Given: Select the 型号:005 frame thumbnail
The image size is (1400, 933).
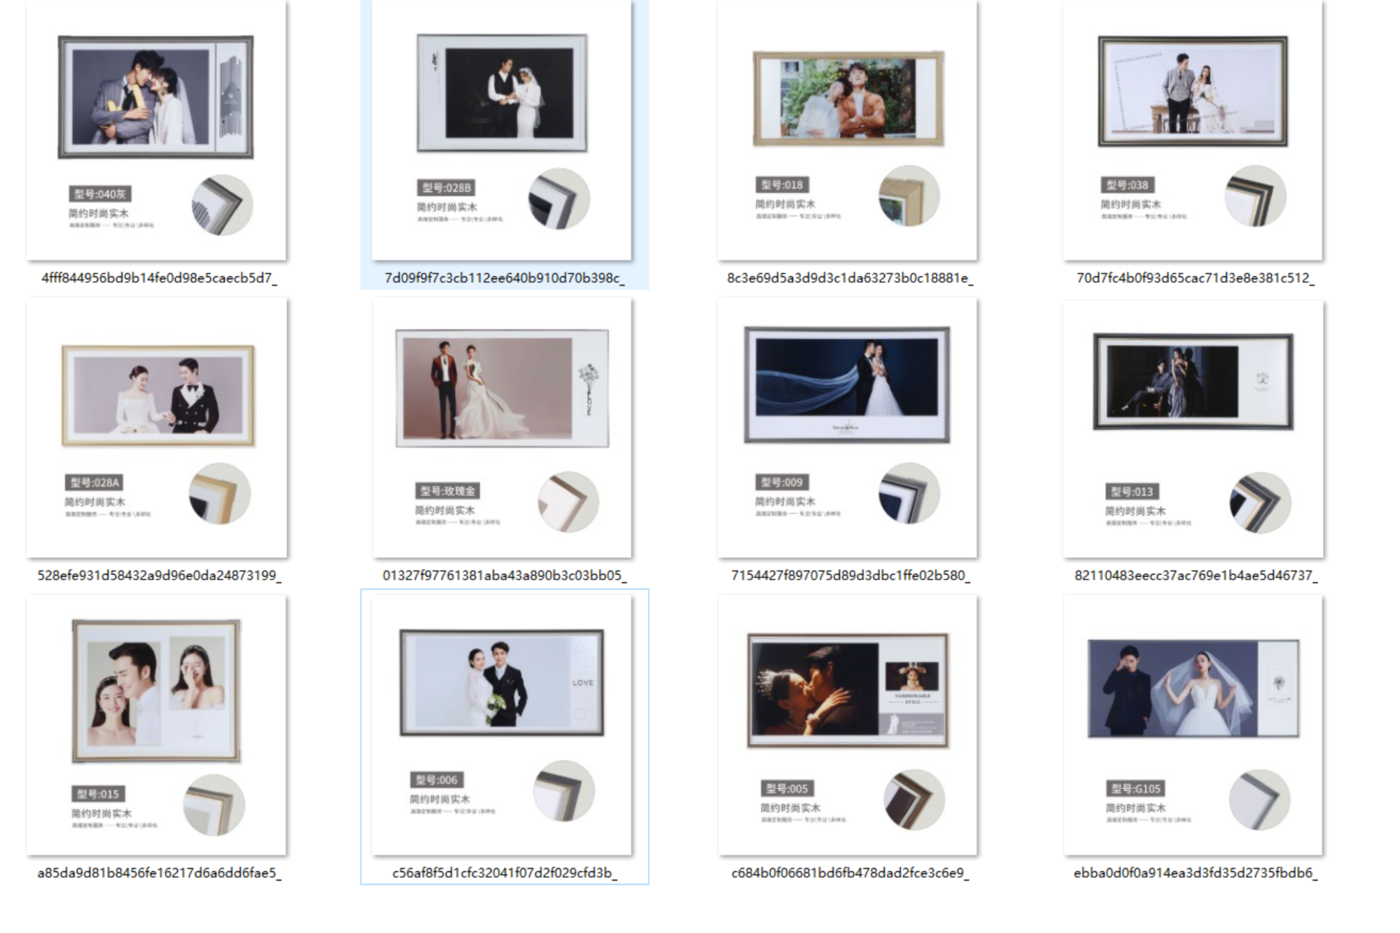Looking at the screenshot, I should [x=847, y=726].
